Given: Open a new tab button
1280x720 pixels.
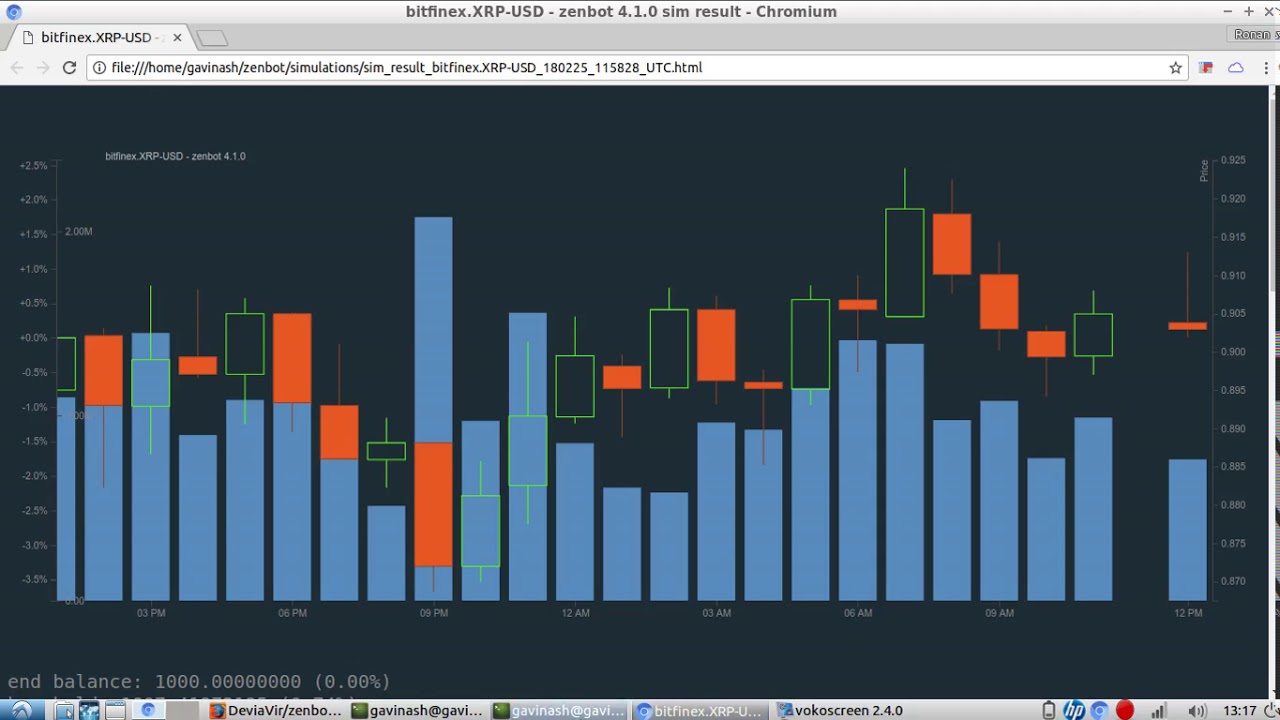Looking at the screenshot, I should click(212, 38).
